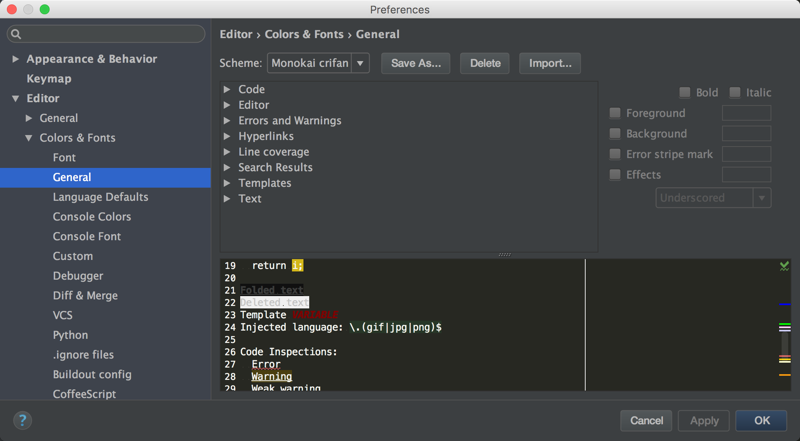Click the Background color swatch
Screen dimensions: 800x441
(746, 134)
